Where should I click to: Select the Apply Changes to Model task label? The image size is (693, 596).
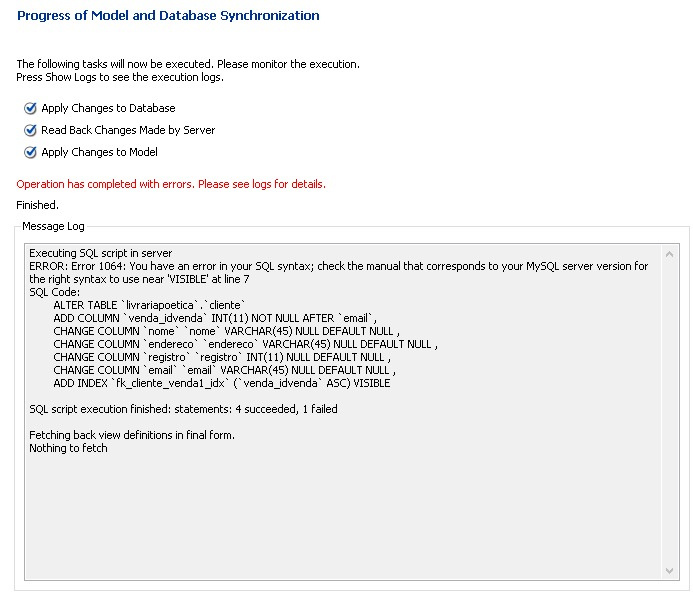click(99, 152)
